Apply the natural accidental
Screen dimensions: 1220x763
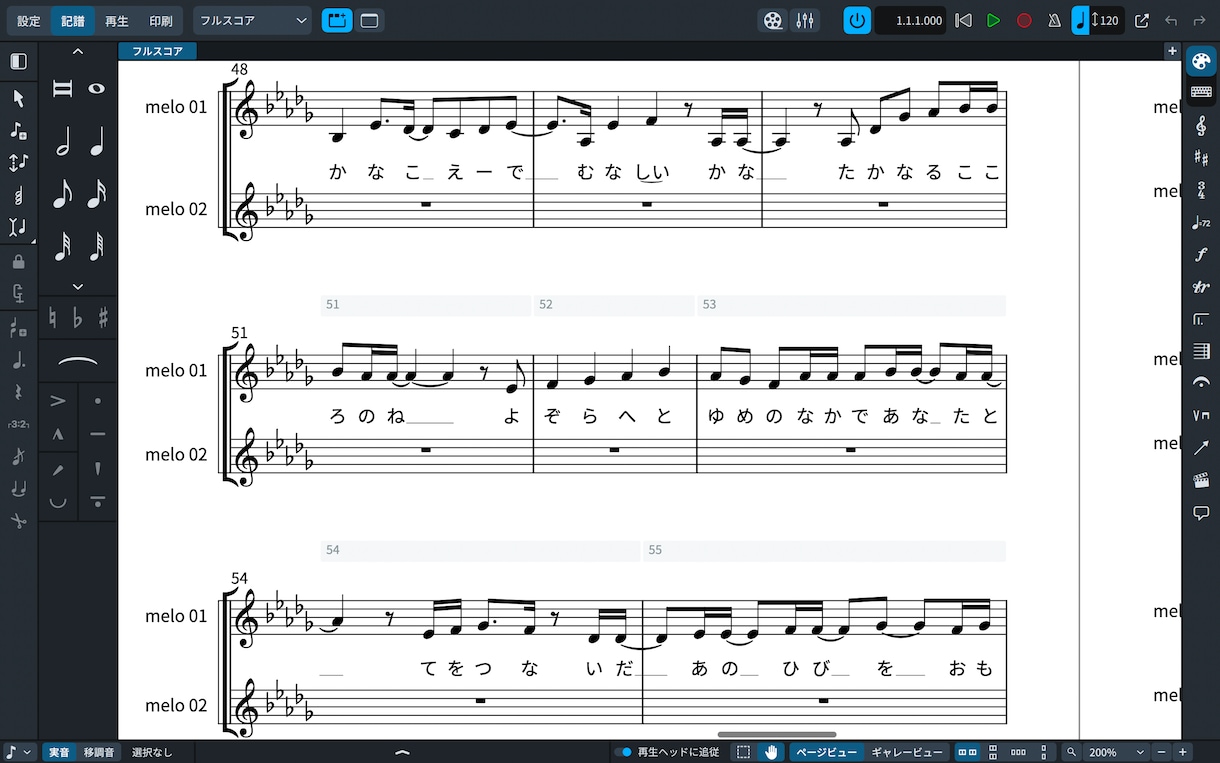coord(53,319)
